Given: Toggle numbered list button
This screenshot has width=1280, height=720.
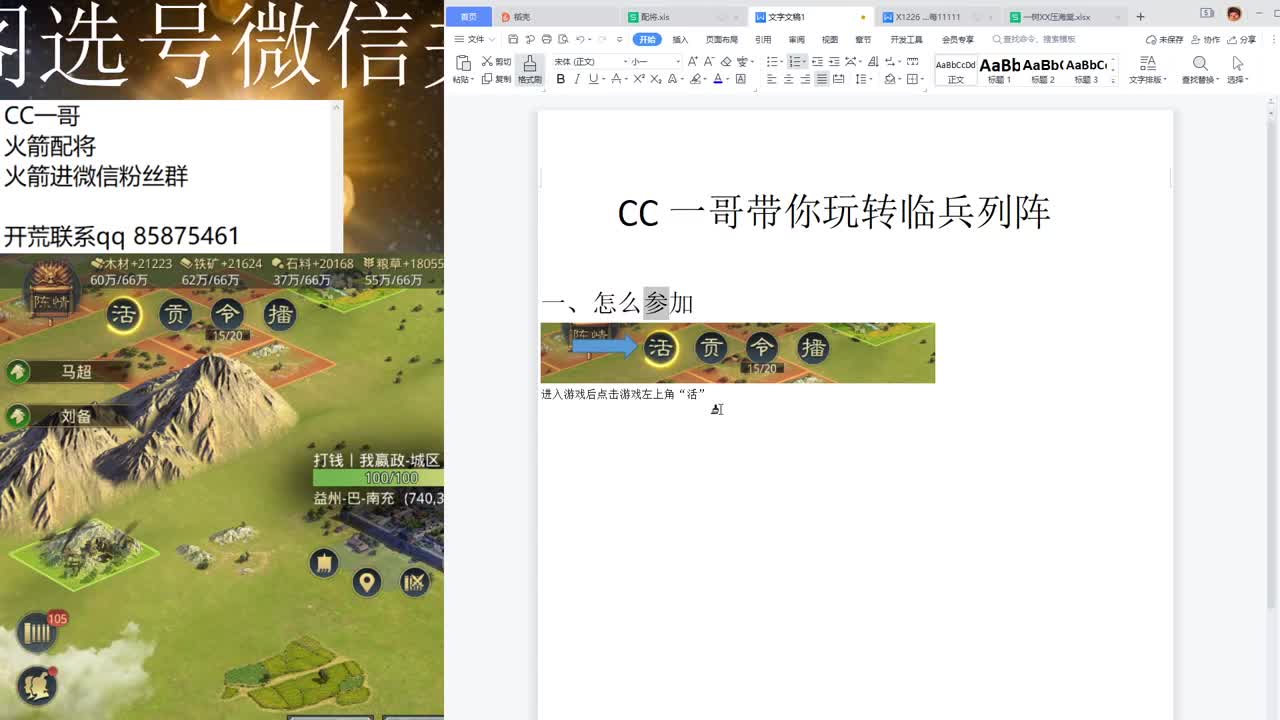Looking at the screenshot, I should pos(795,61).
